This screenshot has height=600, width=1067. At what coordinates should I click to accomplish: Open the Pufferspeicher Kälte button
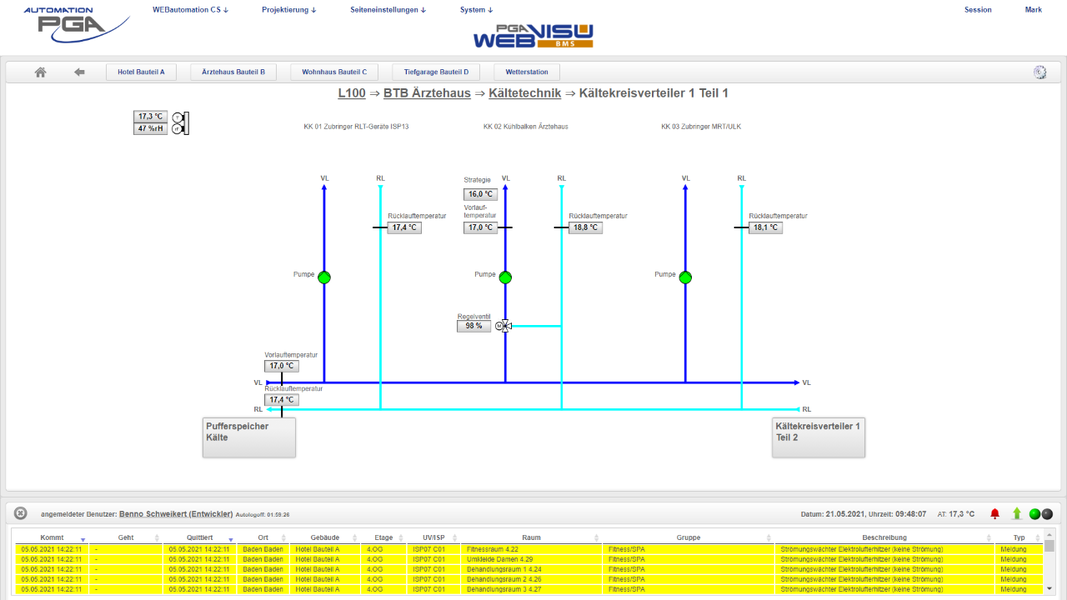click(248, 437)
